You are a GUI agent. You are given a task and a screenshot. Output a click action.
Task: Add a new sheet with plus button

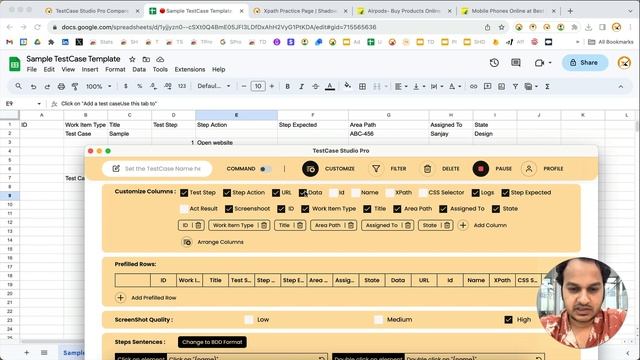click(x=27, y=353)
